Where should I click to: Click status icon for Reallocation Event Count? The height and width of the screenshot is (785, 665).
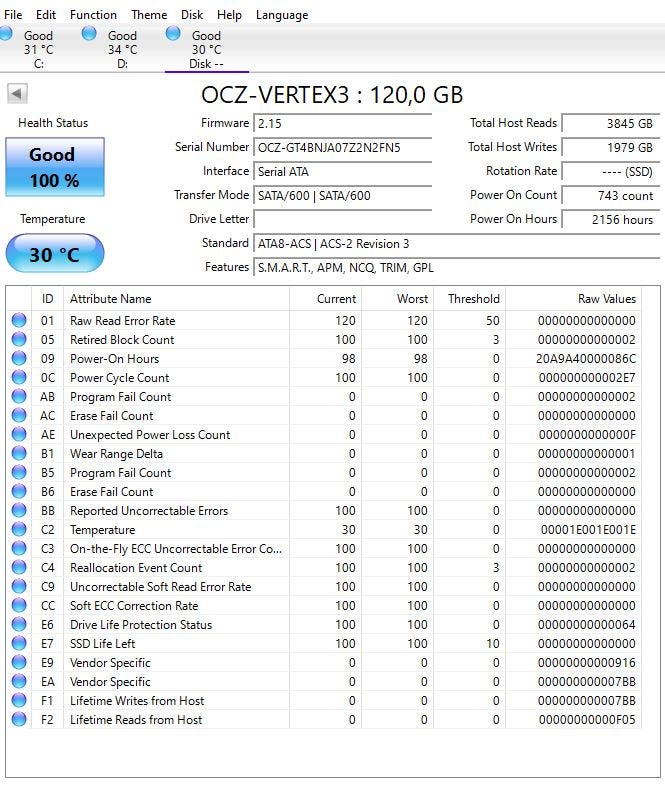(19, 567)
